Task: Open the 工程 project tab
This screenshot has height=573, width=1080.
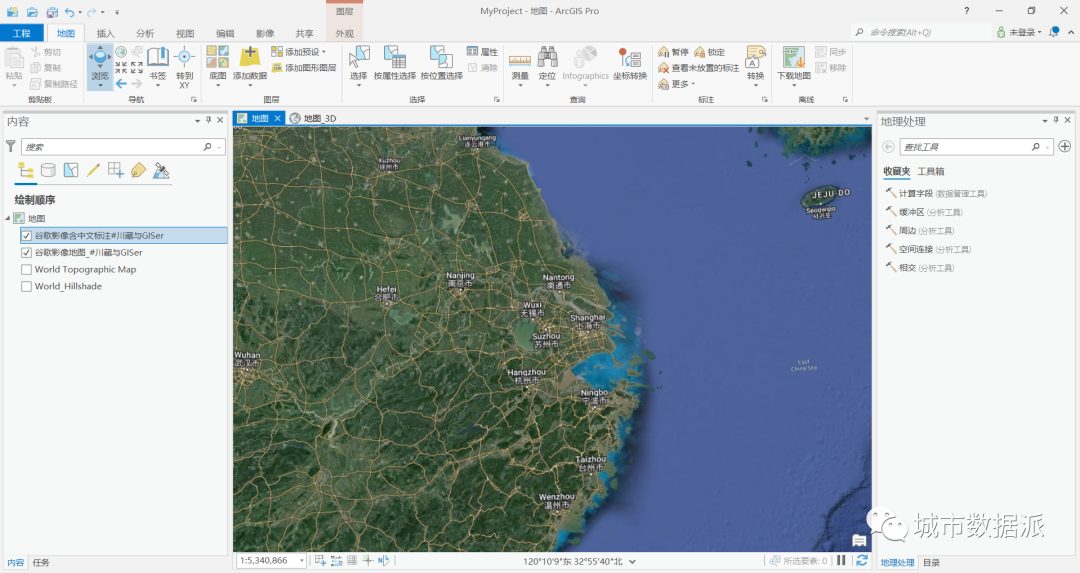Action: point(21,33)
